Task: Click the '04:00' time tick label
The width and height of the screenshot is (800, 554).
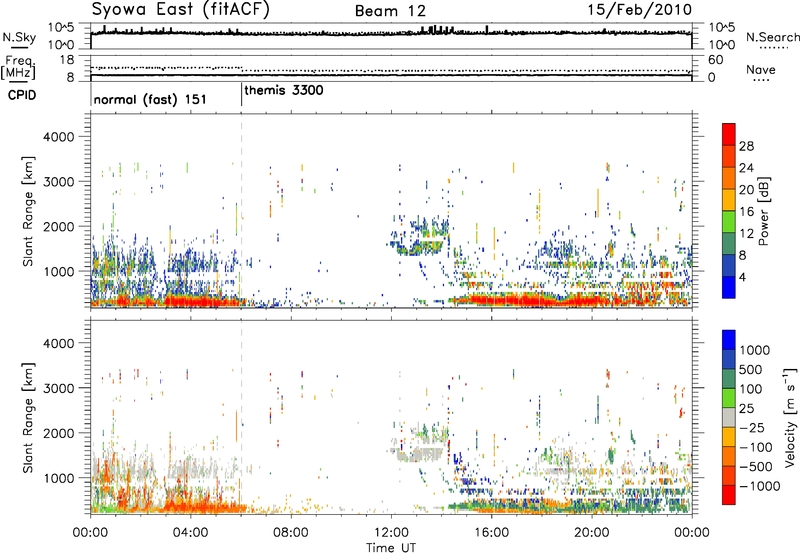Action: pos(190,533)
